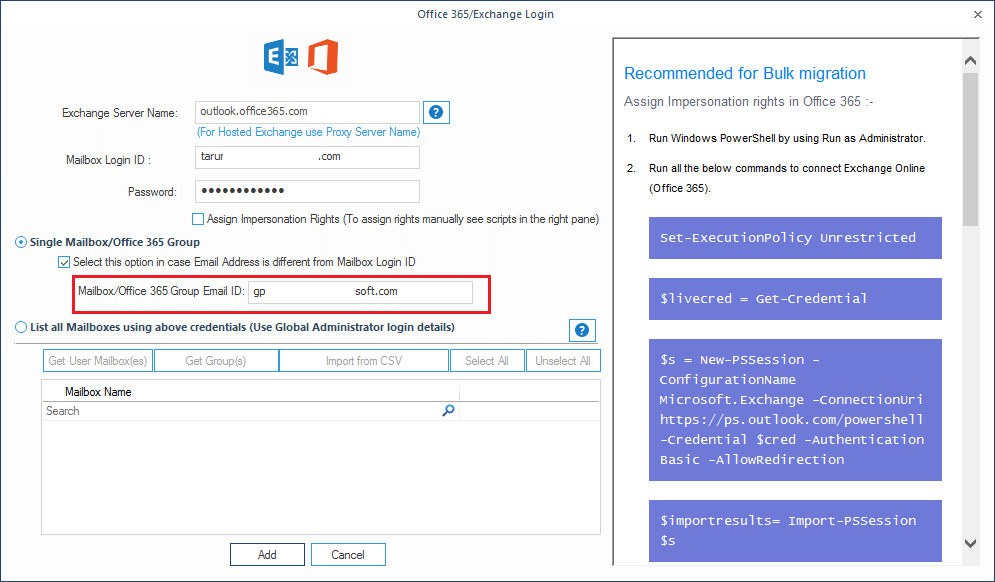995x582 pixels.
Task: Click the Hosted Exchange Proxy Server Name hint
Action: click(x=308, y=132)
